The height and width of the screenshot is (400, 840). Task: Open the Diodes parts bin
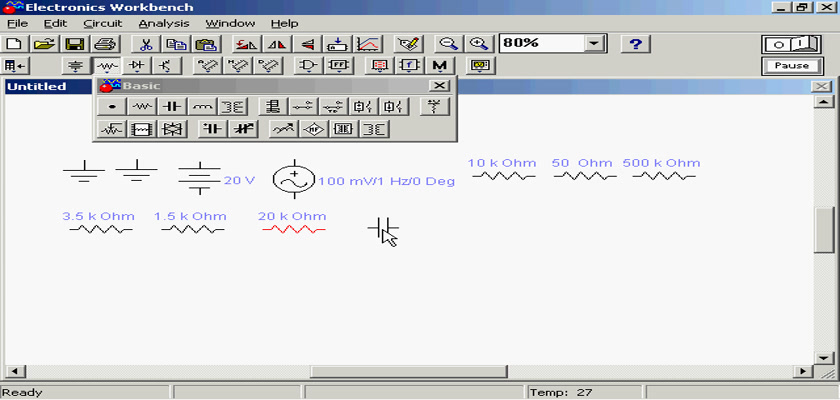[136, 66]
